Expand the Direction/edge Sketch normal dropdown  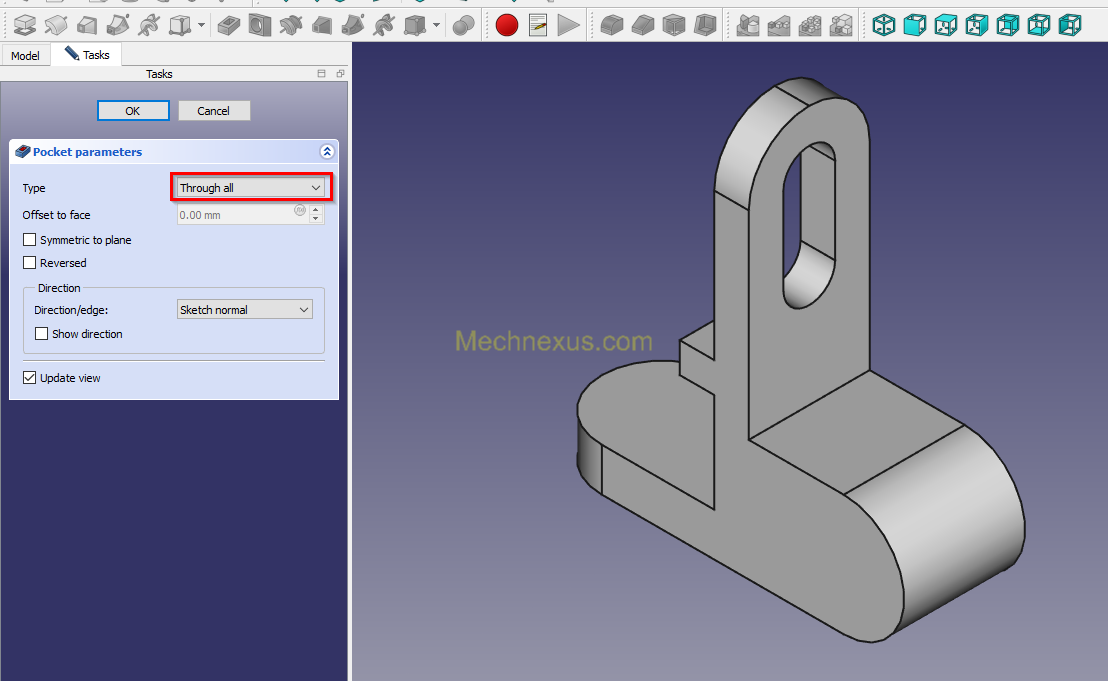(x=245, y=310)
